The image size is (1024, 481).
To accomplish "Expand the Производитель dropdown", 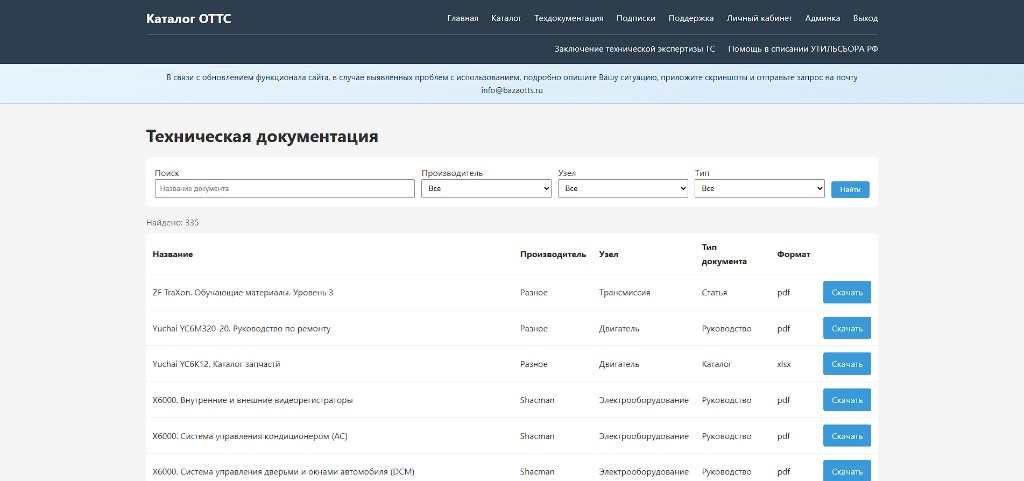I will [x=487, y=189].
